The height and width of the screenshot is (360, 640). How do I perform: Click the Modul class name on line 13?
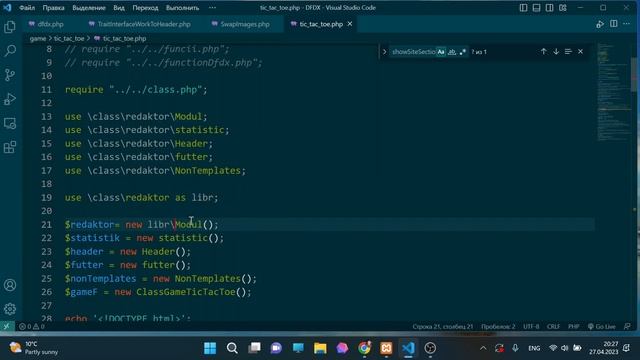click(x=188, y=116)
